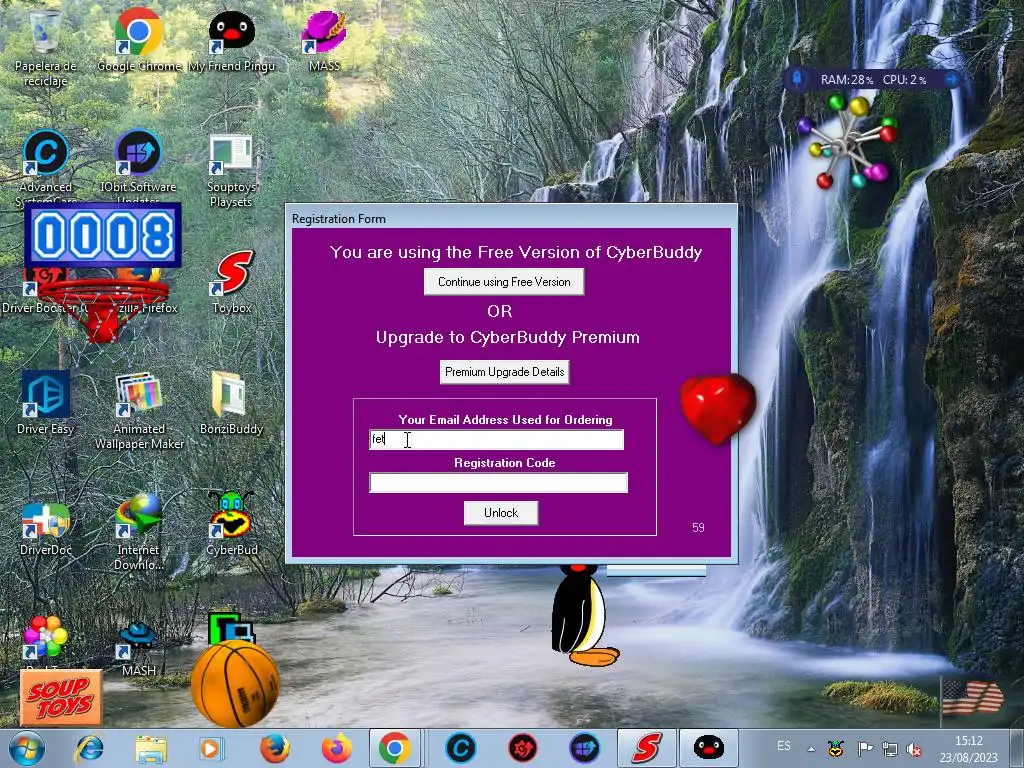1024x768 pixels.
Task: Open Driver Booster from the taskbar
Action: pos(522,748)
